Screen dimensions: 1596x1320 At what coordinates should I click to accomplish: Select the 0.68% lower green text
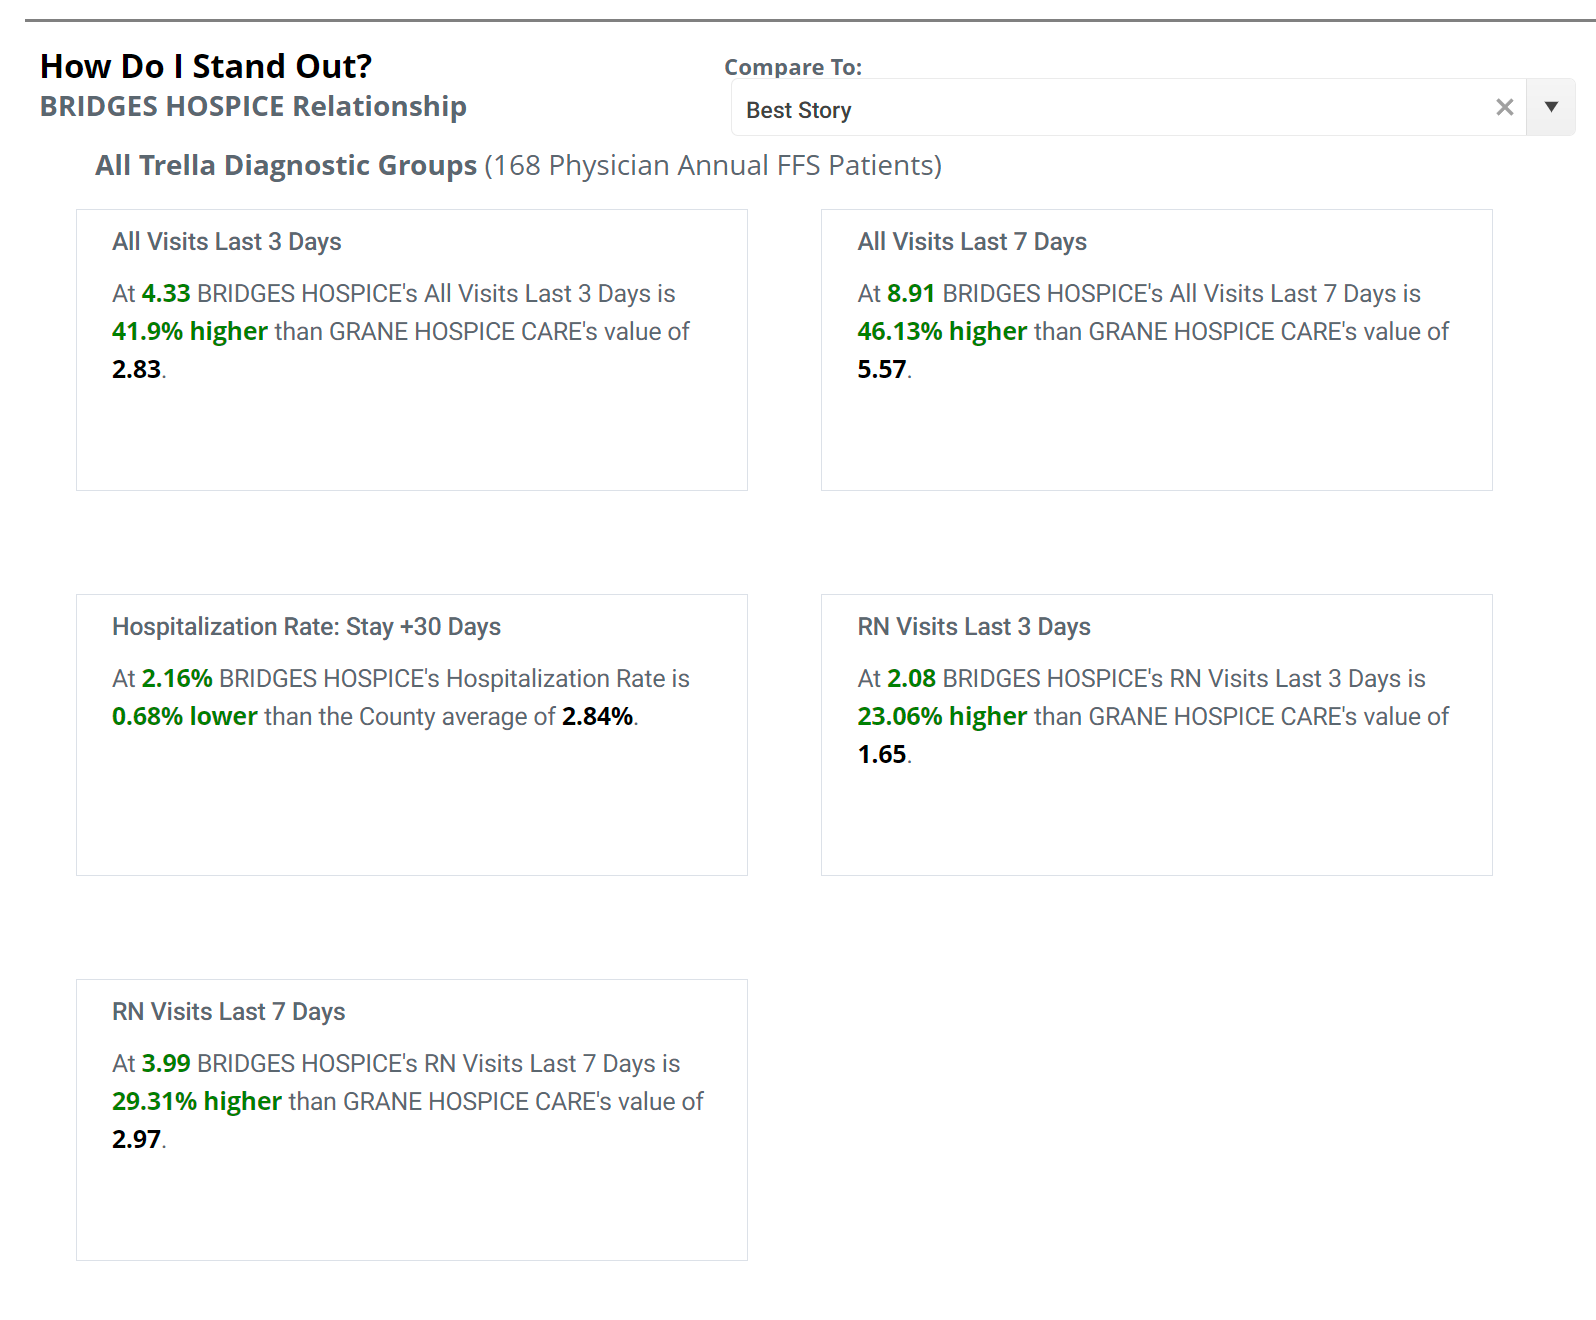click(x=185, y=716)
